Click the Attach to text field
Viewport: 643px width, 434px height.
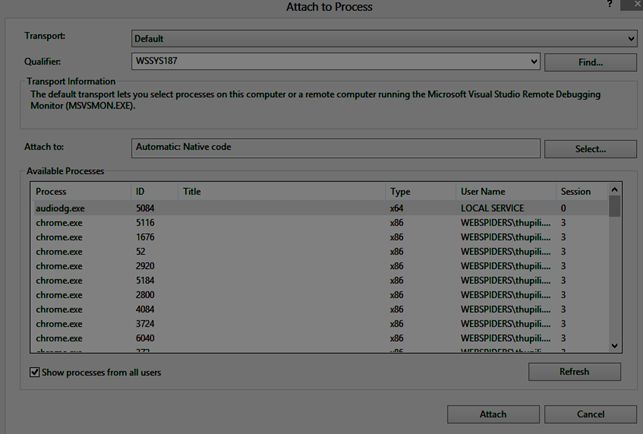pyautogui.click(x=336, y=148)
